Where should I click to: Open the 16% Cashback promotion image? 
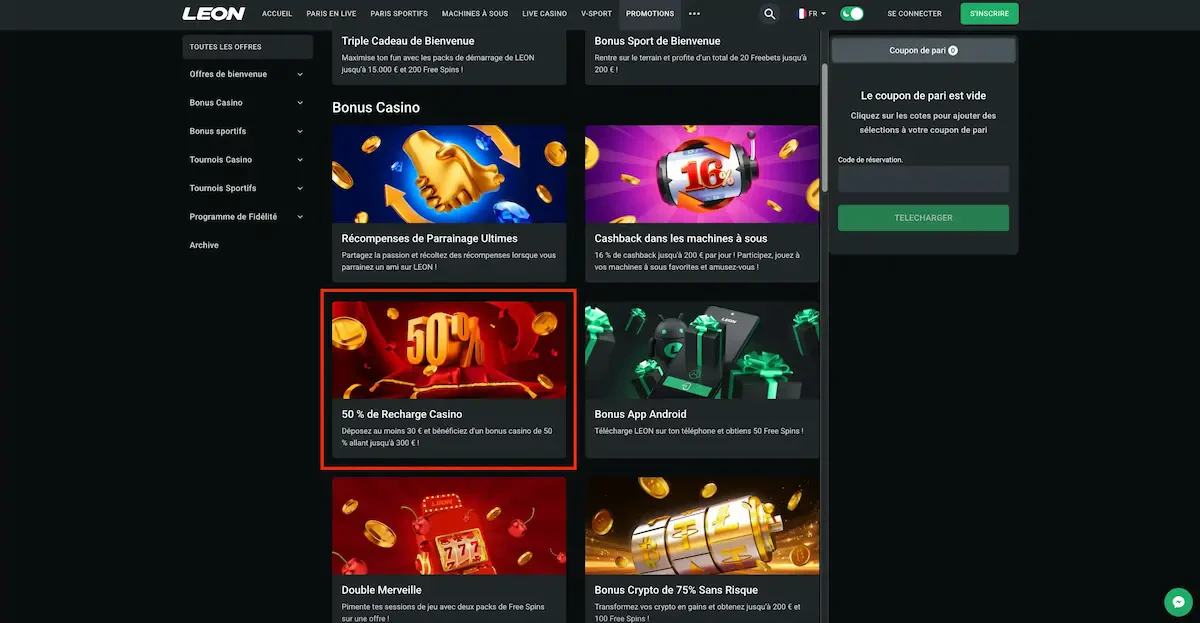[702, 174]
